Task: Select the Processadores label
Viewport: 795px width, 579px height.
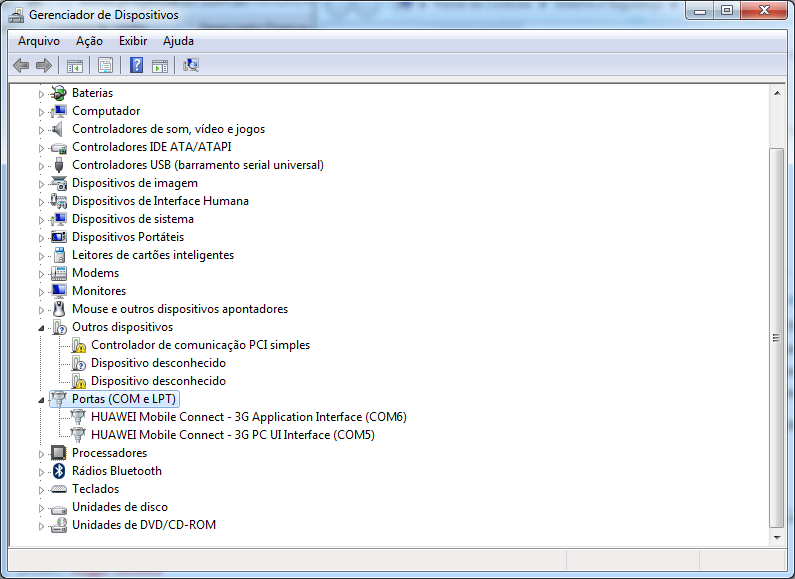Action: tap(110, 453)
